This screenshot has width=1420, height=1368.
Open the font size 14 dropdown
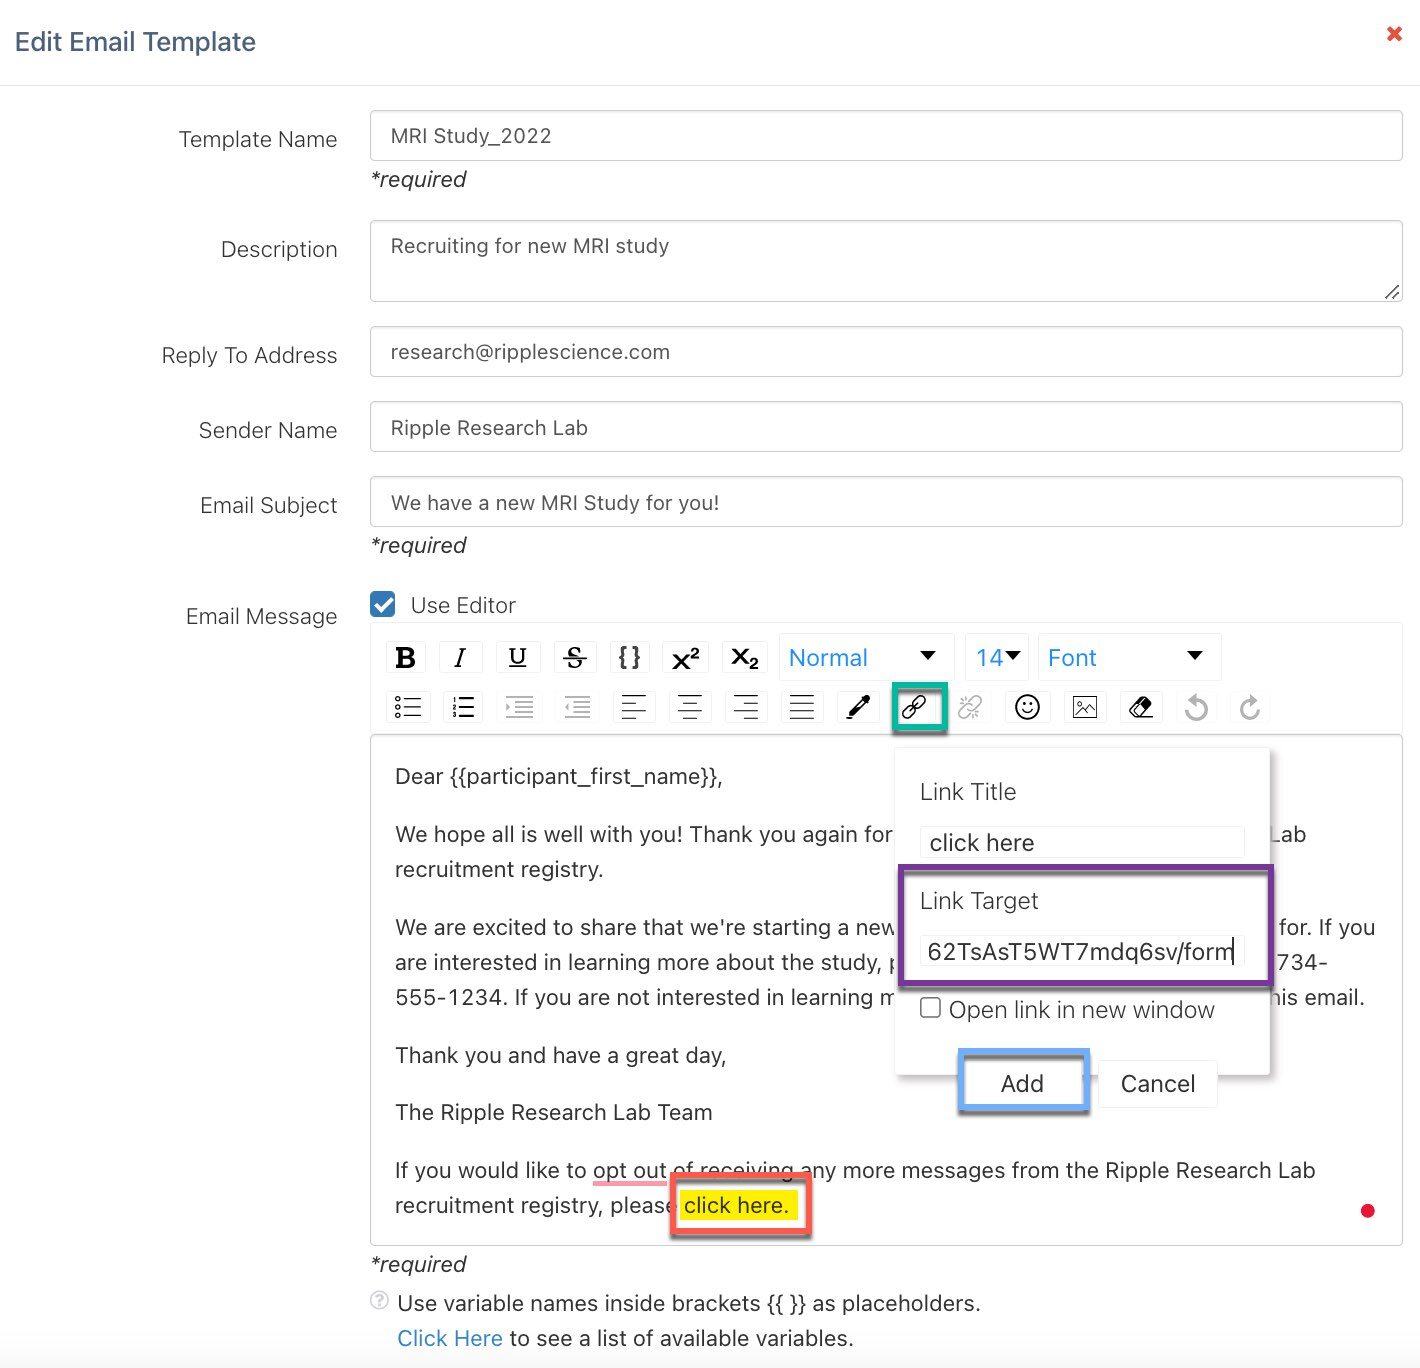pos(997,657)
